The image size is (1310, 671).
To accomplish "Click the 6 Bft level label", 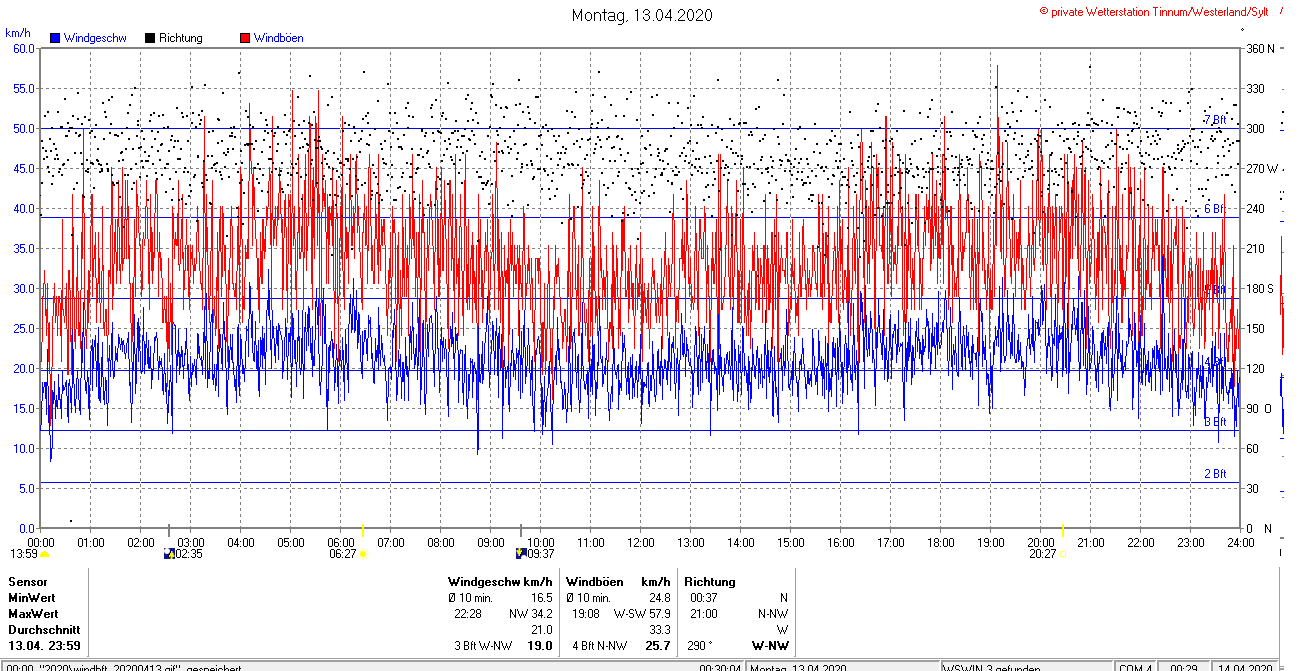I will [1215, 209].
